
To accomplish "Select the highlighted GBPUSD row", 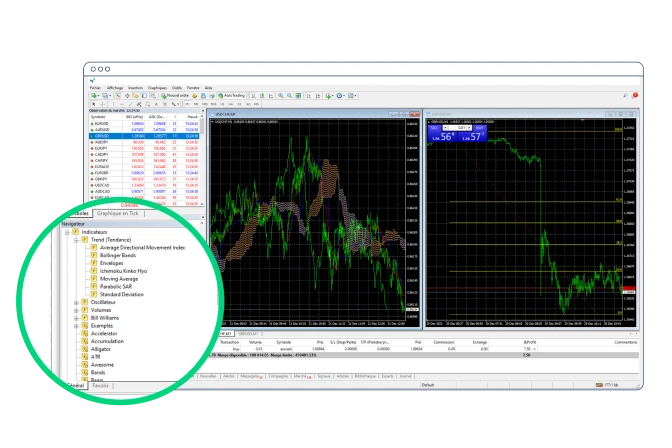I will click(x=144, y=136).
